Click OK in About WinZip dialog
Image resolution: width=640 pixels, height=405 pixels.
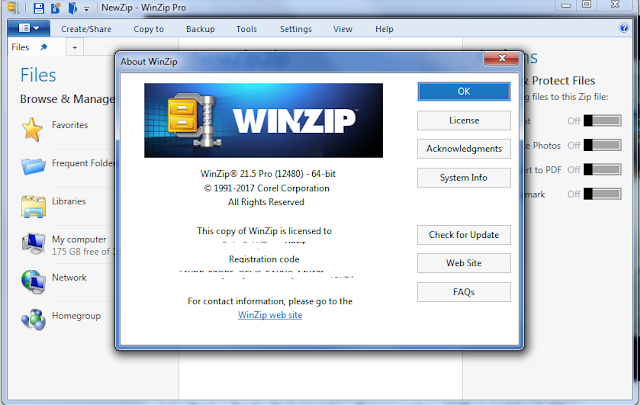click(464, 91)
